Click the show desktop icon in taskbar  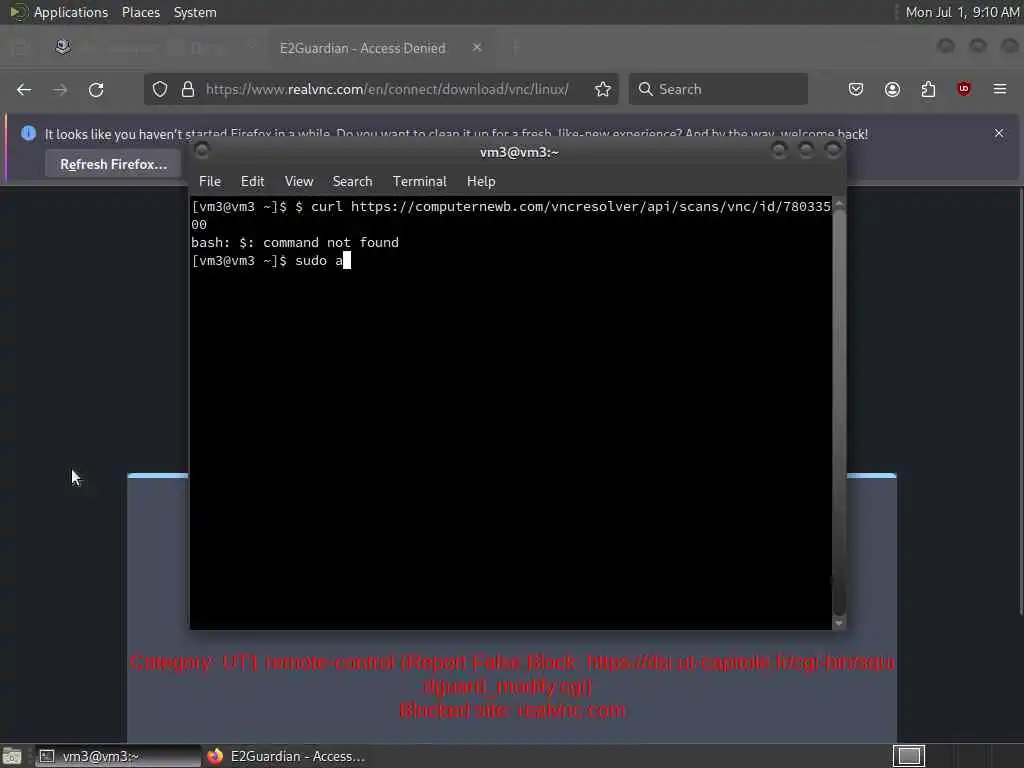click(12, 756)
